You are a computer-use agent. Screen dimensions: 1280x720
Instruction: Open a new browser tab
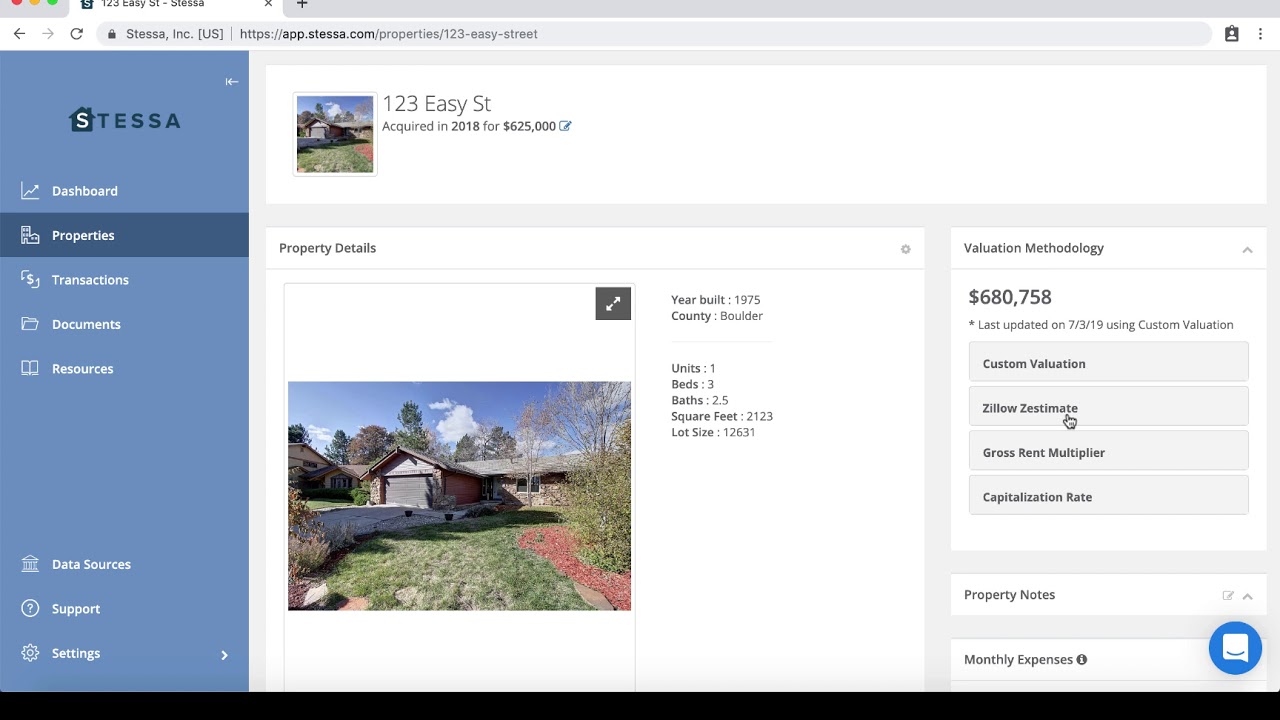tap(302, 4)
